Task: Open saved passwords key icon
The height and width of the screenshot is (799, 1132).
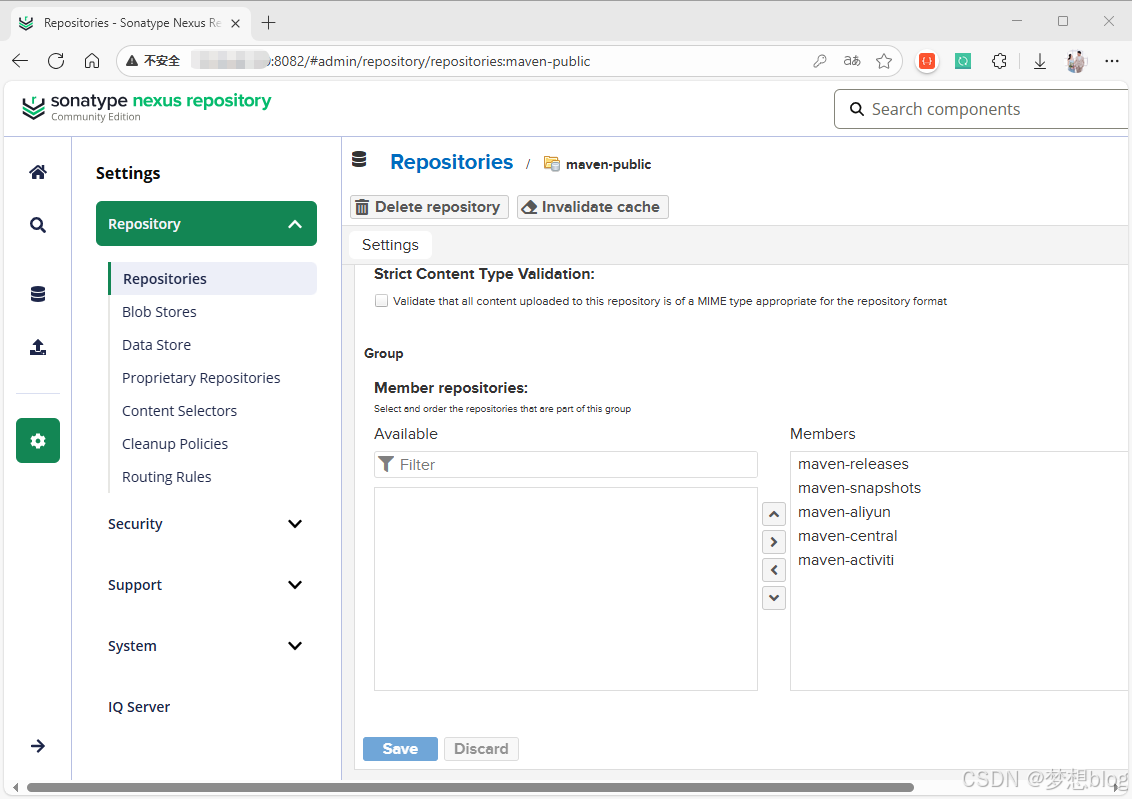Action: pyautogui.click(x=819, y=61)
